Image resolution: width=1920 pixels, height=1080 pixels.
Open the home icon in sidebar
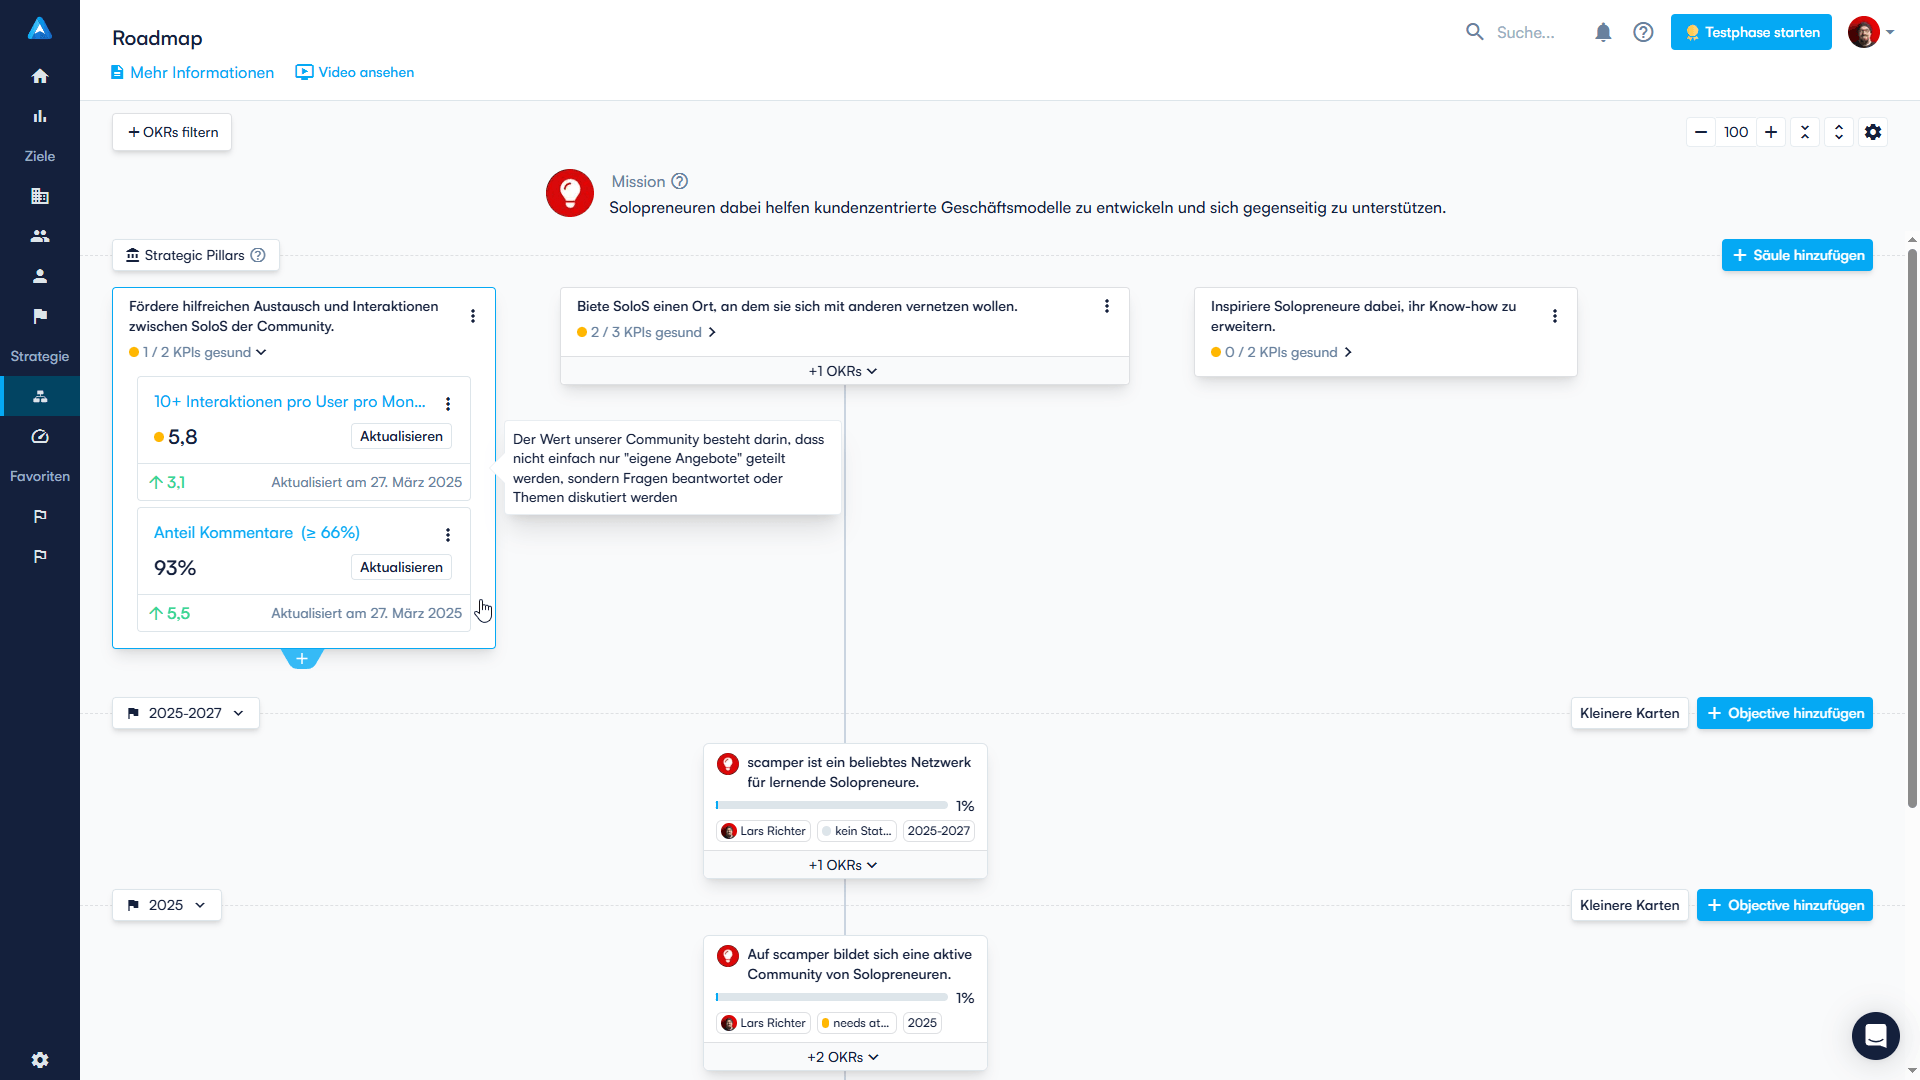(x=40, y=76)
